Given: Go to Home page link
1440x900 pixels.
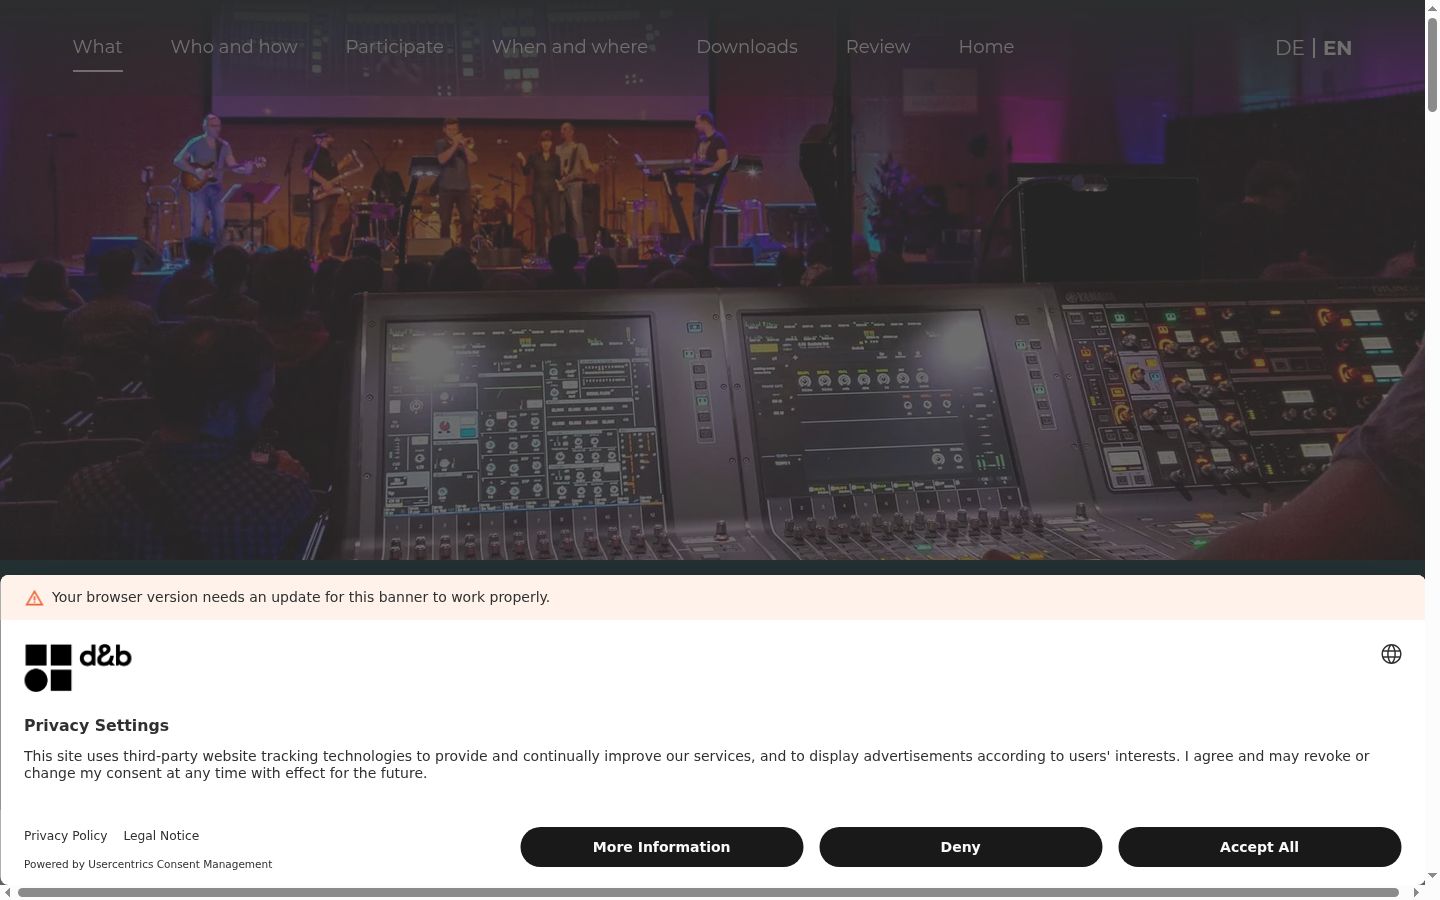Looking at the screenshot, I should pos(986,47).
